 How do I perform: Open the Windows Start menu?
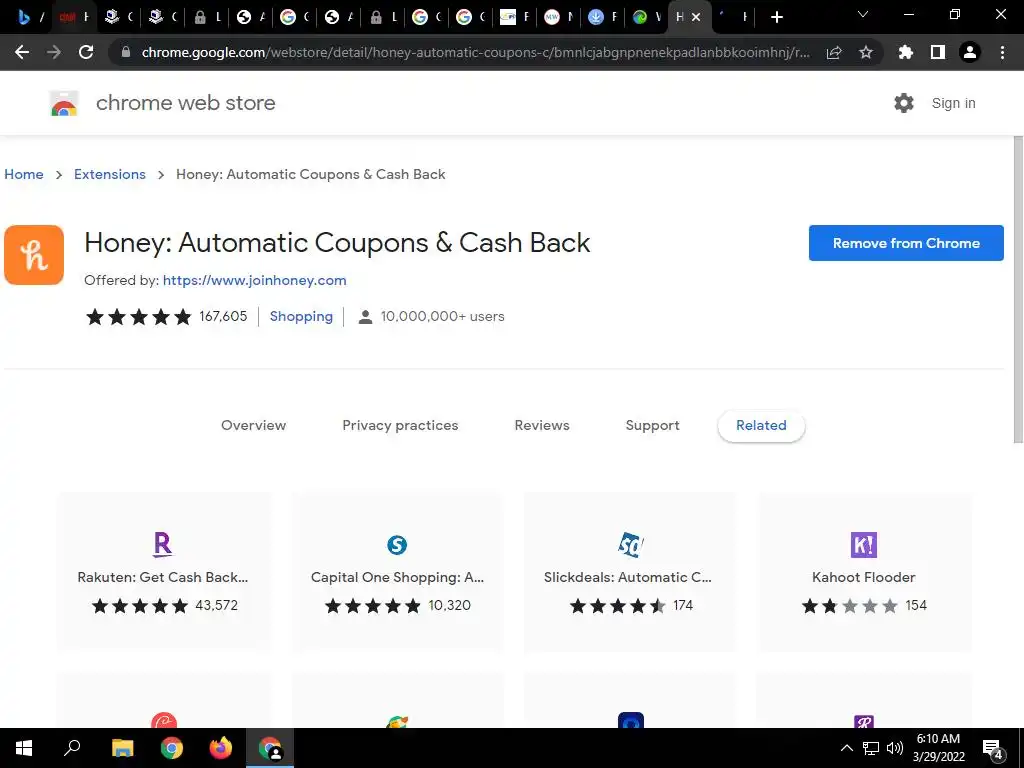click(24, 748)
